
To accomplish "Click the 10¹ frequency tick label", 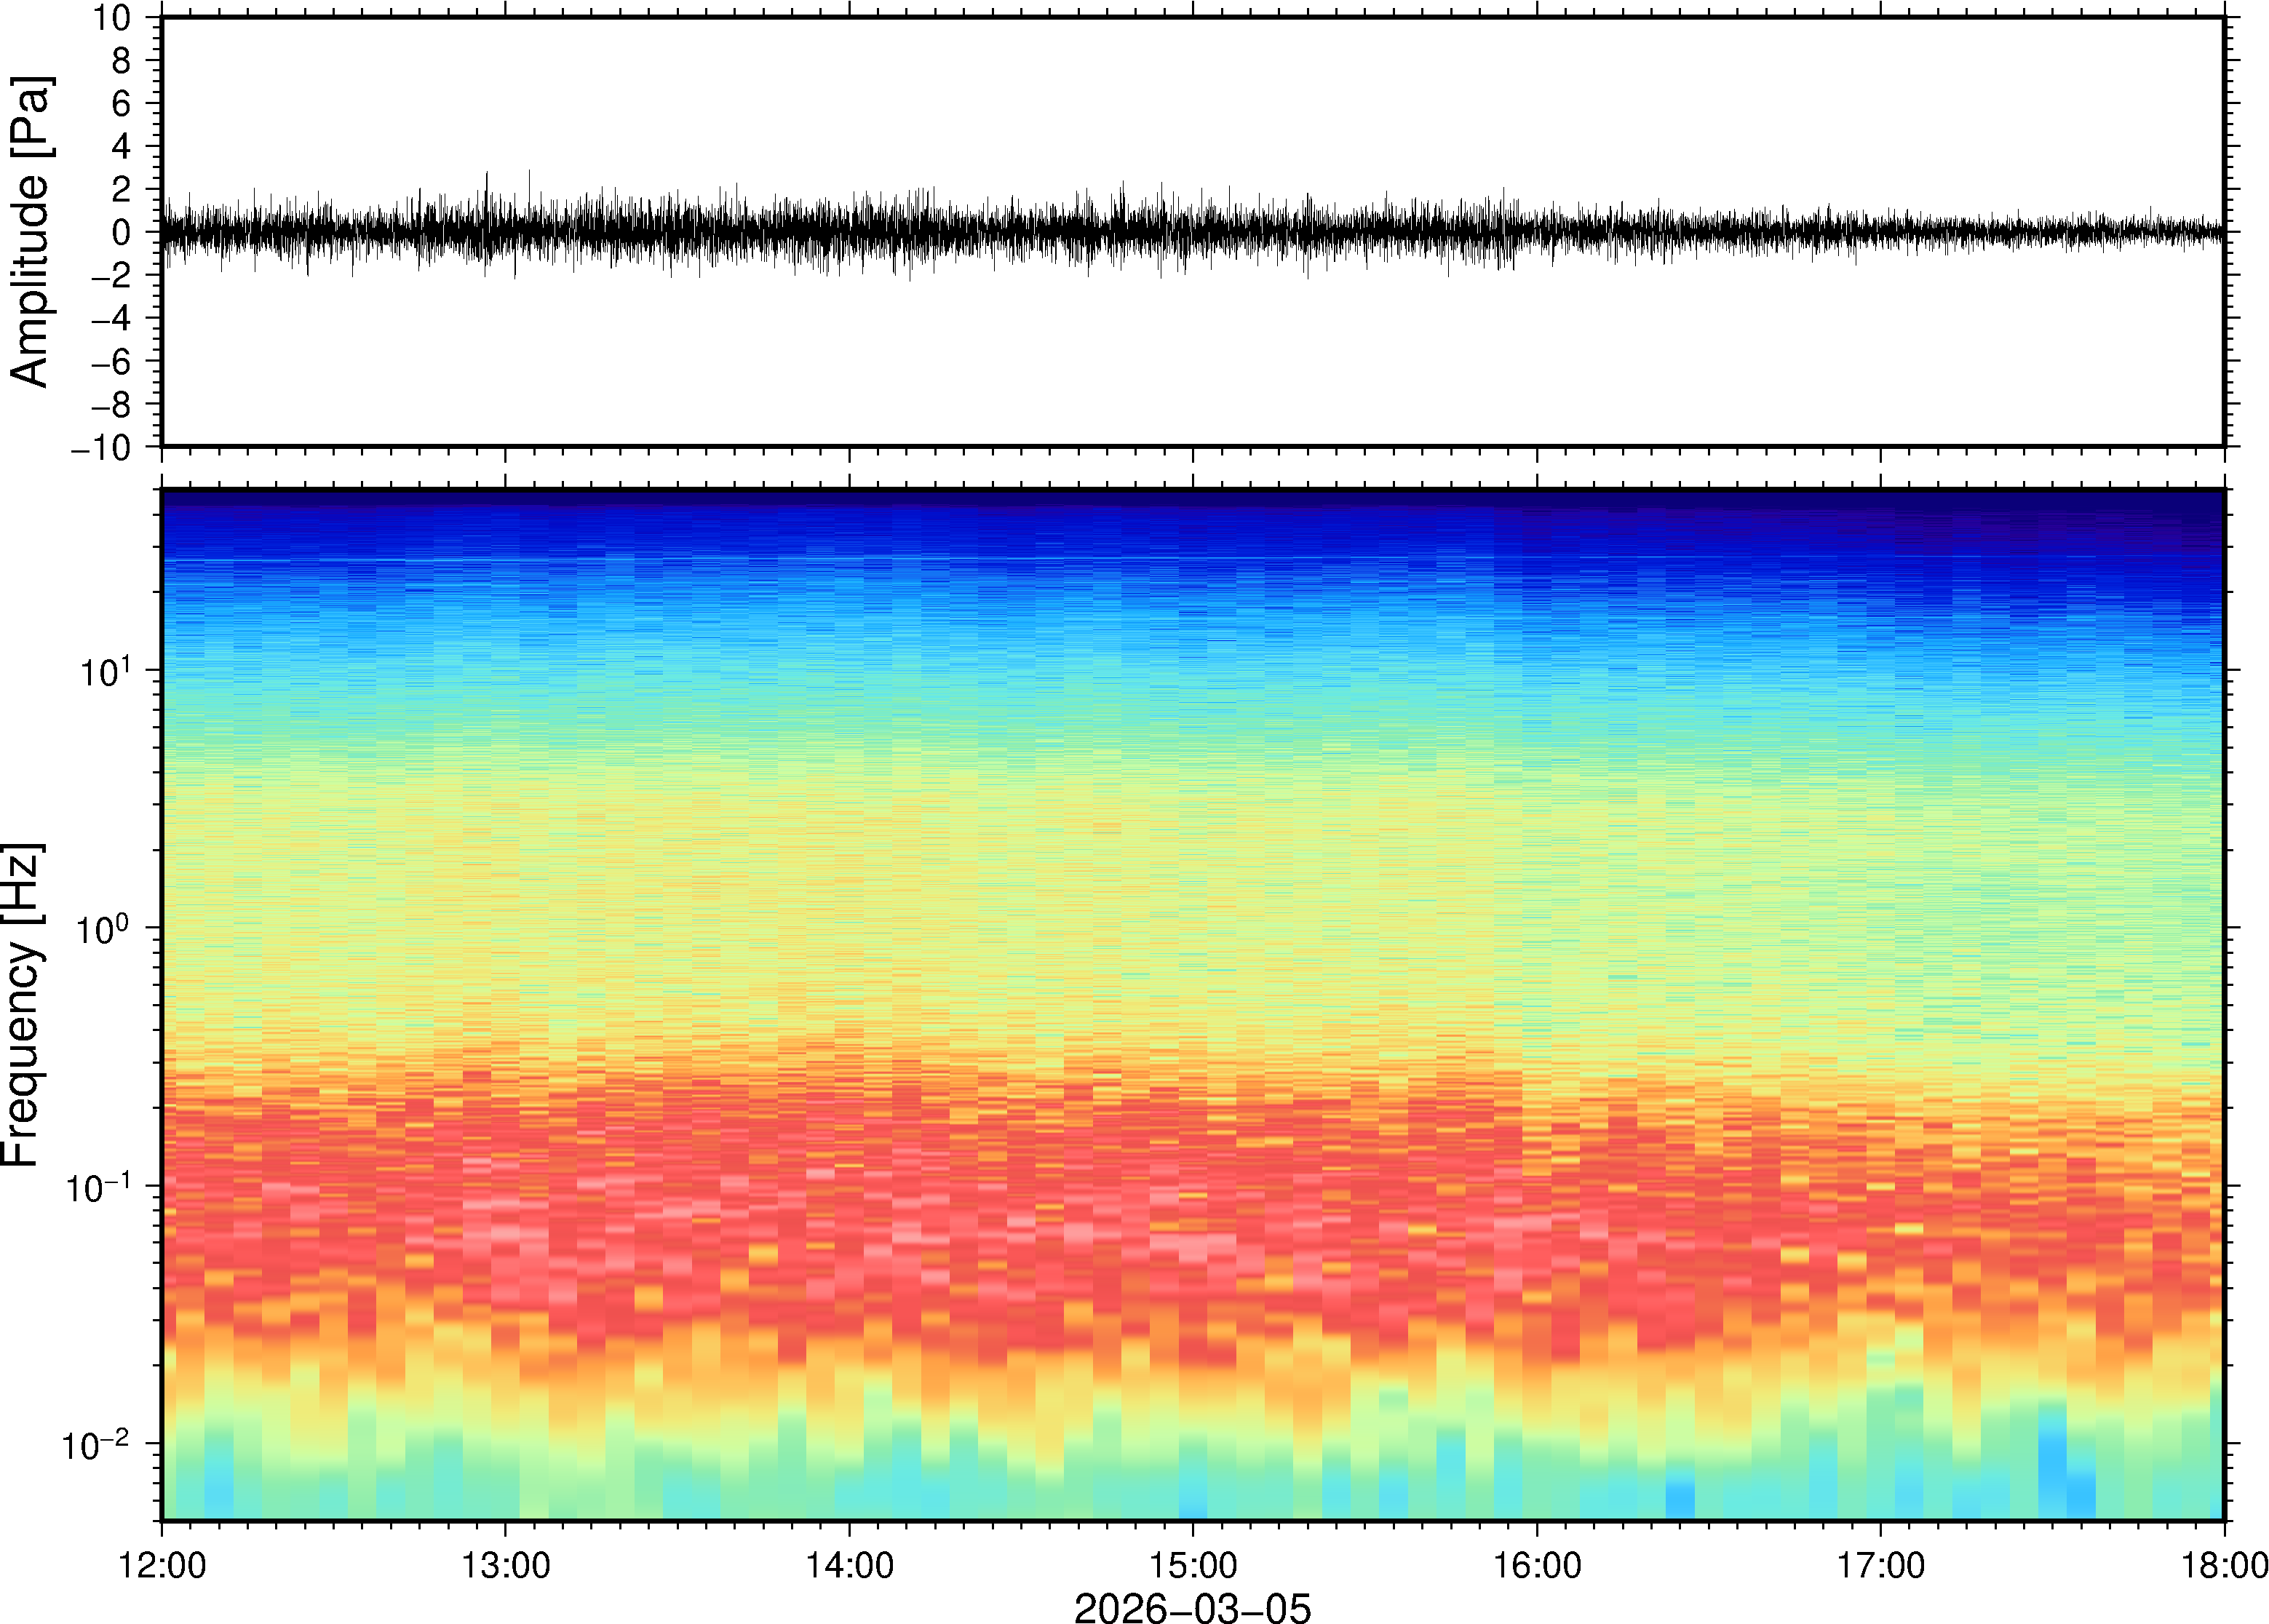I will tap(105, 671).
